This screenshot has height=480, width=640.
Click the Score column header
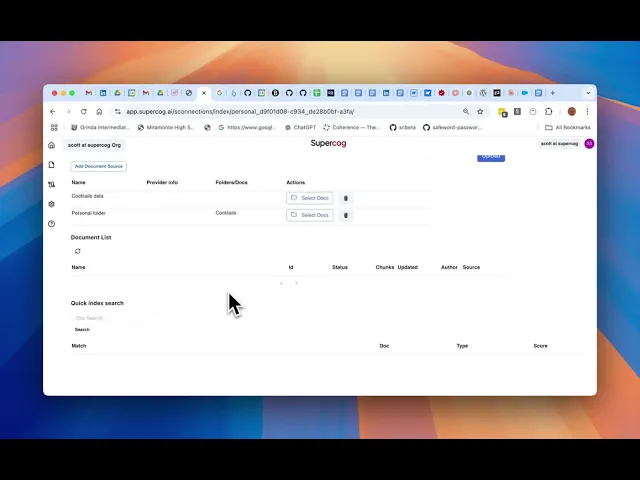click(x=540, y=346)
